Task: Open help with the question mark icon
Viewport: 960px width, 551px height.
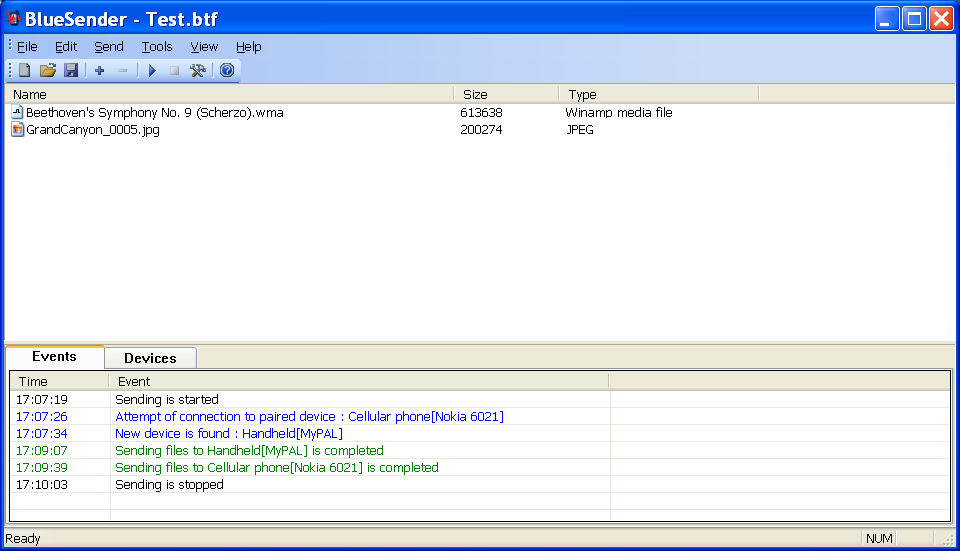Action: [x=227, y=70]
